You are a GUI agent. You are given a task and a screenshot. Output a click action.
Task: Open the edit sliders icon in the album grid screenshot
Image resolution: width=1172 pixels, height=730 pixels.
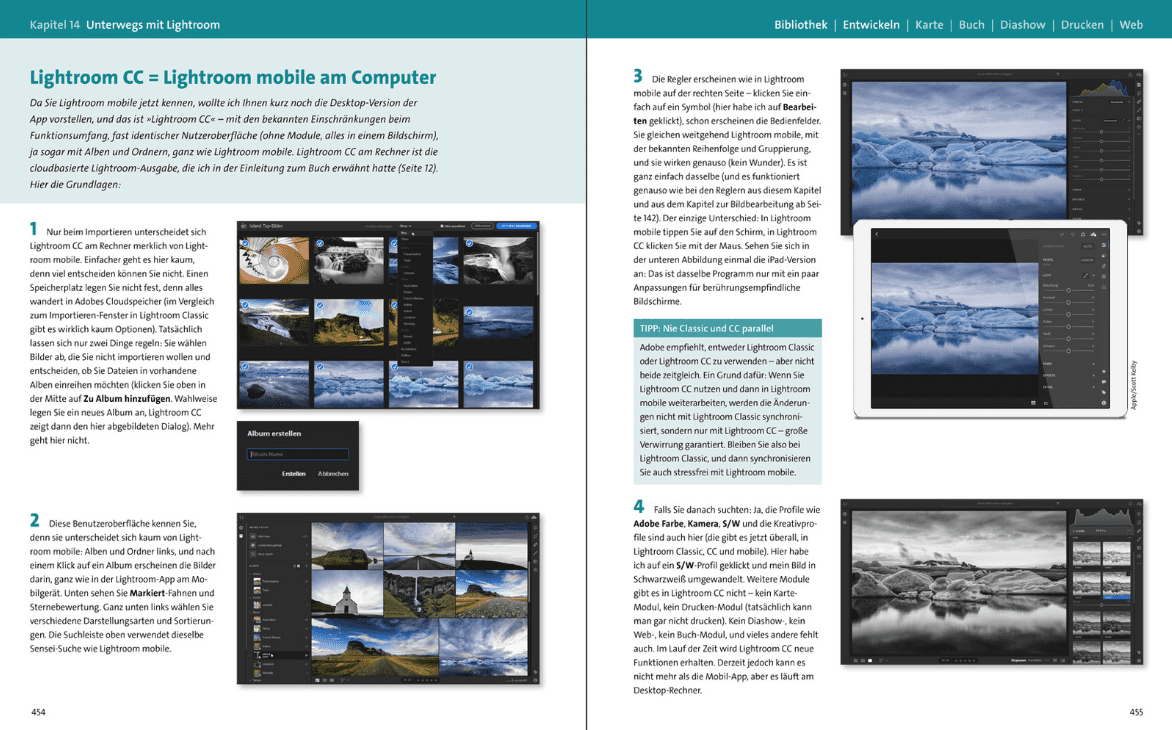coord(534,527)
